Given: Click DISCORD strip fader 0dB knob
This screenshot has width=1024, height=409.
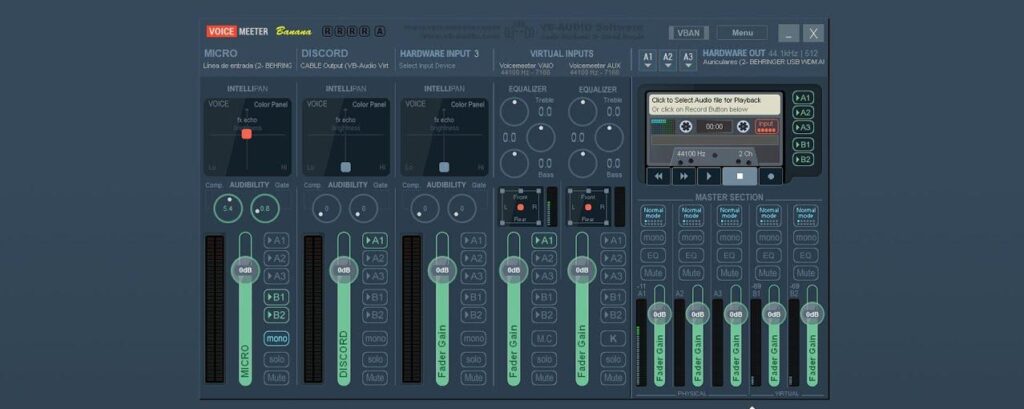Looking at the screenshot, I should tap(344, 270).
